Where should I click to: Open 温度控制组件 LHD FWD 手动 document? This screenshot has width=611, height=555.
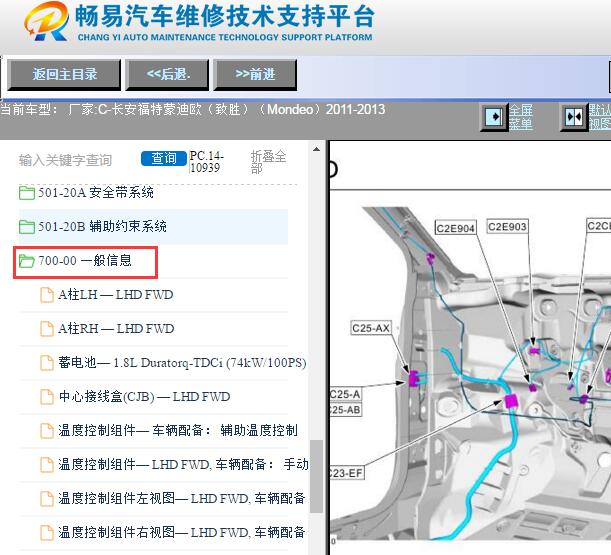[x=183, y=464]
